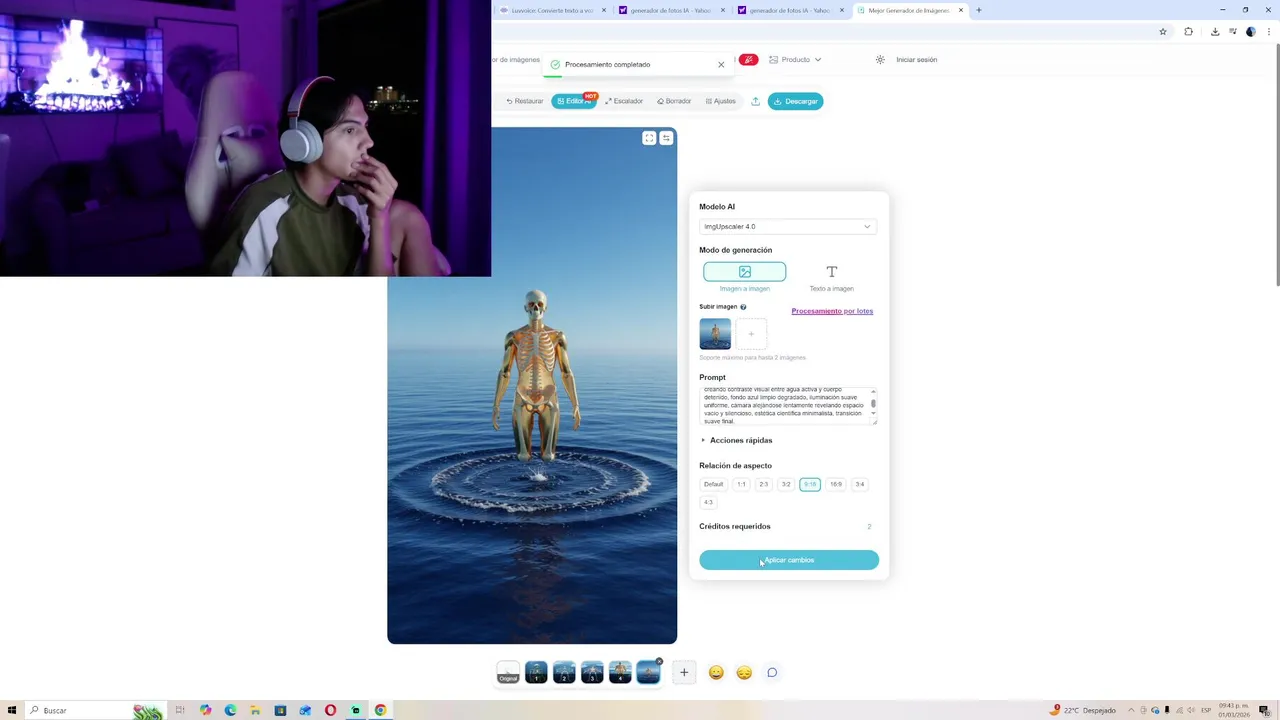Screen dimensions: 1280x720
Task: Select version 3 thumbnail
Action: [592, 672]
